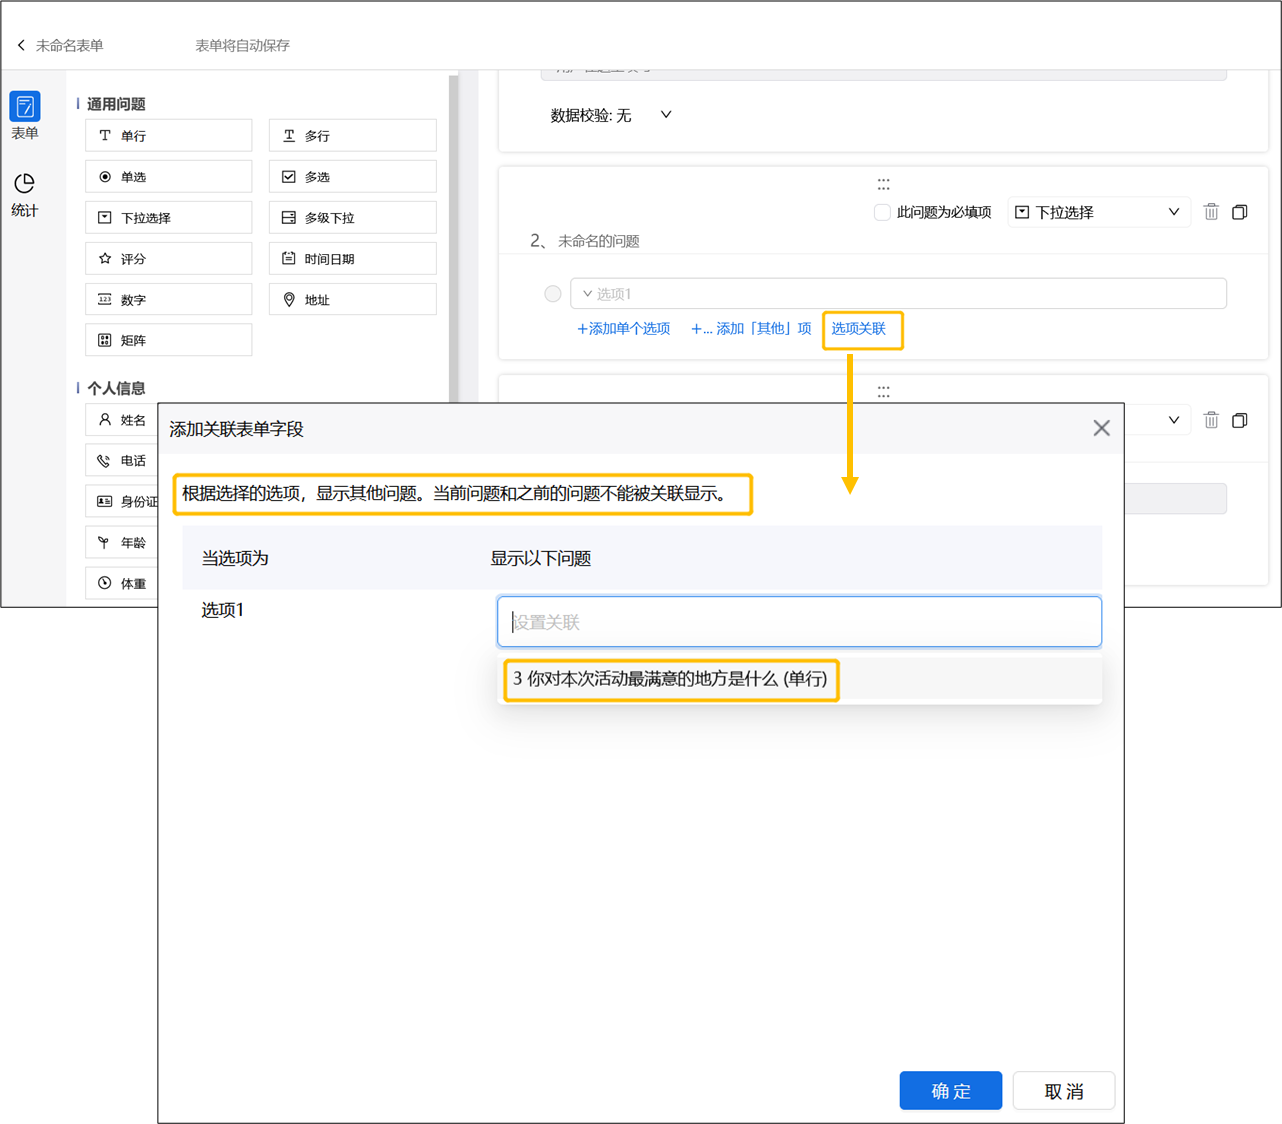Click the 未命名表单 form title
The height and width of the screenshot is (1124, 1282).
click(x=70, y=45)
